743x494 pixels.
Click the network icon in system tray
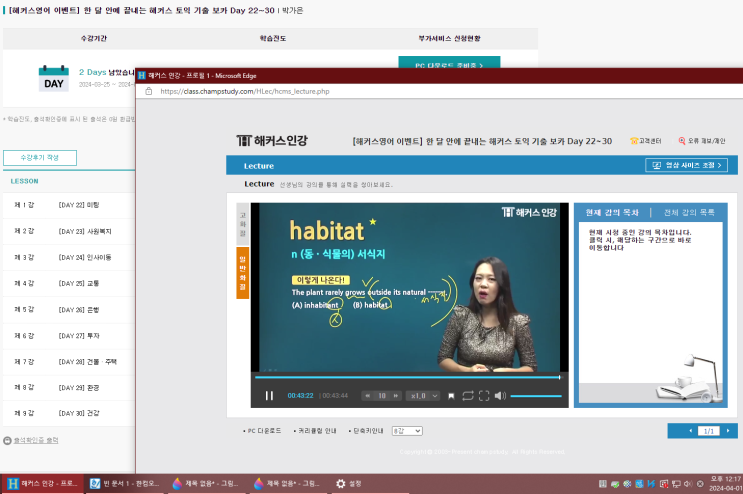tap(676, 484)
